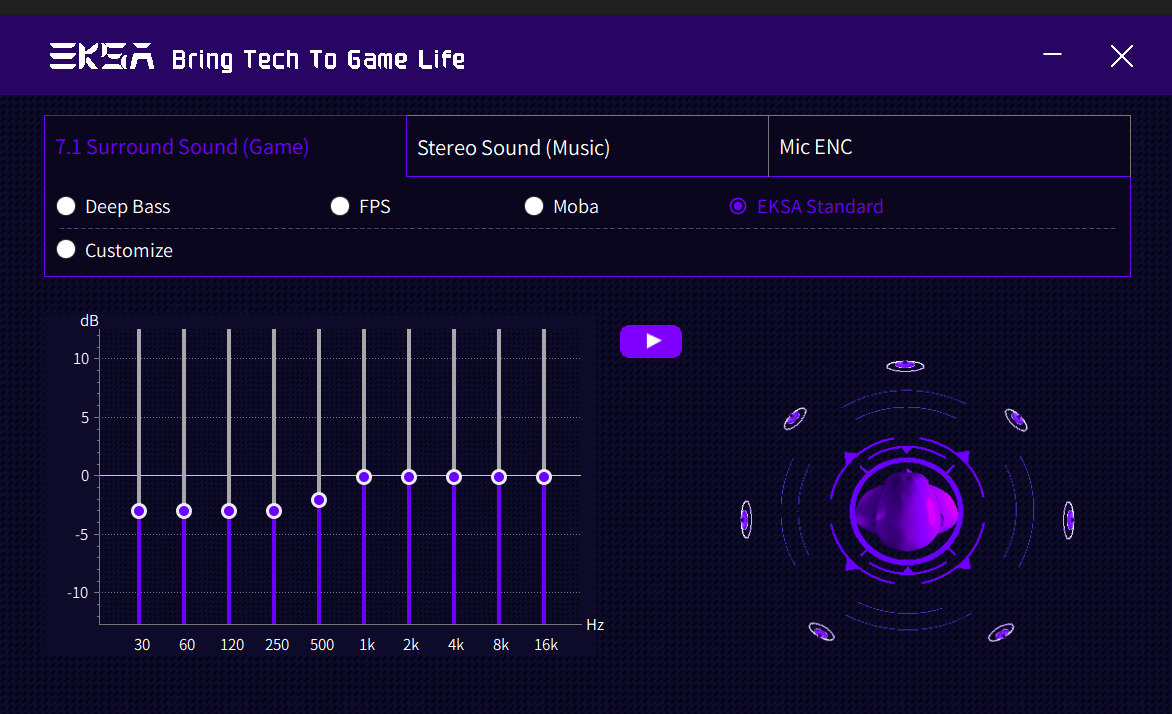Click the purple head model in center

coord(906,511)
